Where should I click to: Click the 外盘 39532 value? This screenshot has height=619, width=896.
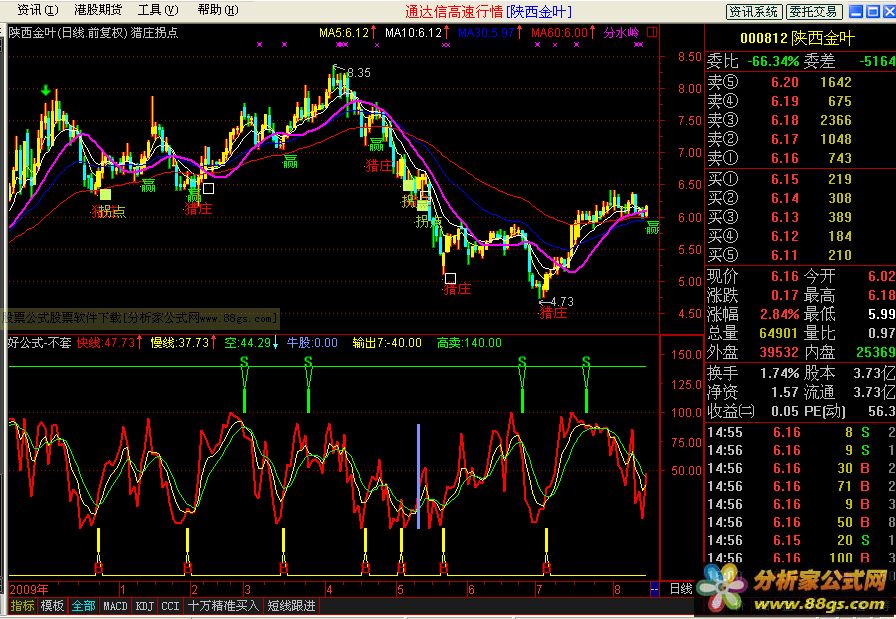coord(779,352)
